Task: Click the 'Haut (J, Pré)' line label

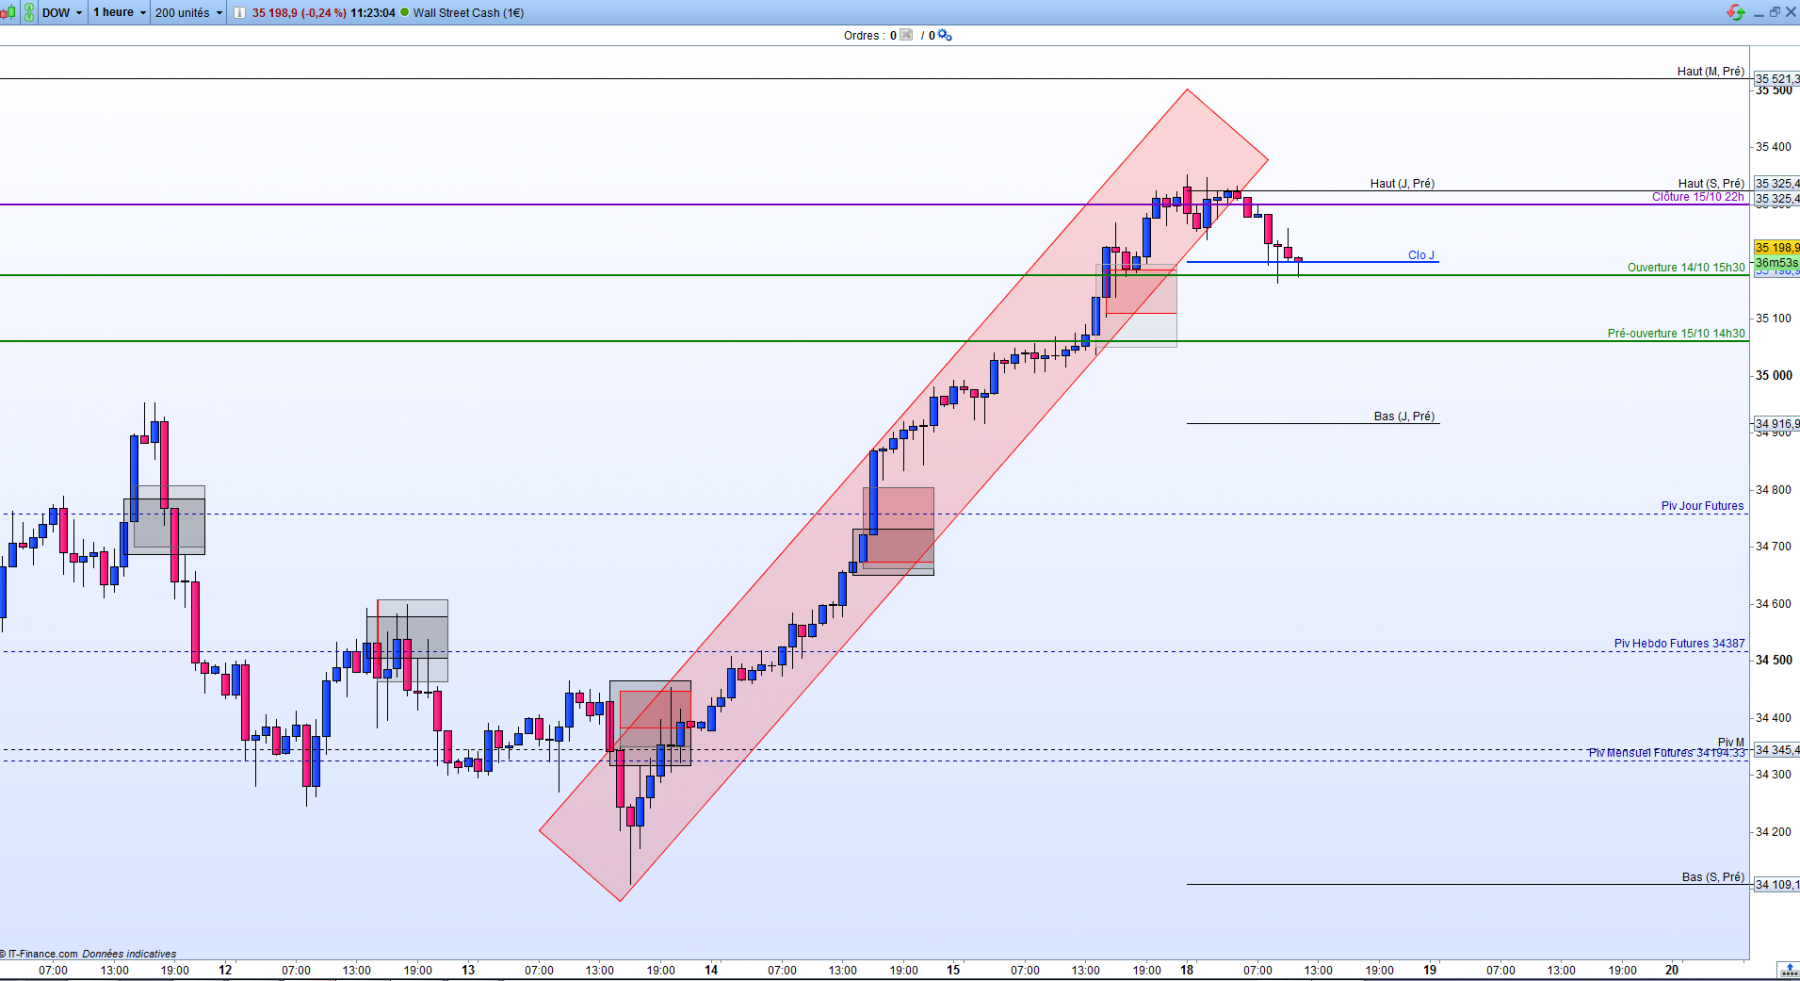Action: [1402, 183]
